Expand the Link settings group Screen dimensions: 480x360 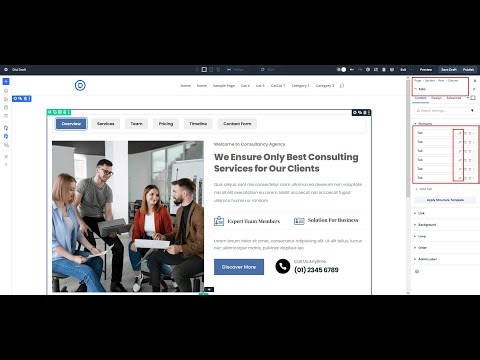[419, 213]
